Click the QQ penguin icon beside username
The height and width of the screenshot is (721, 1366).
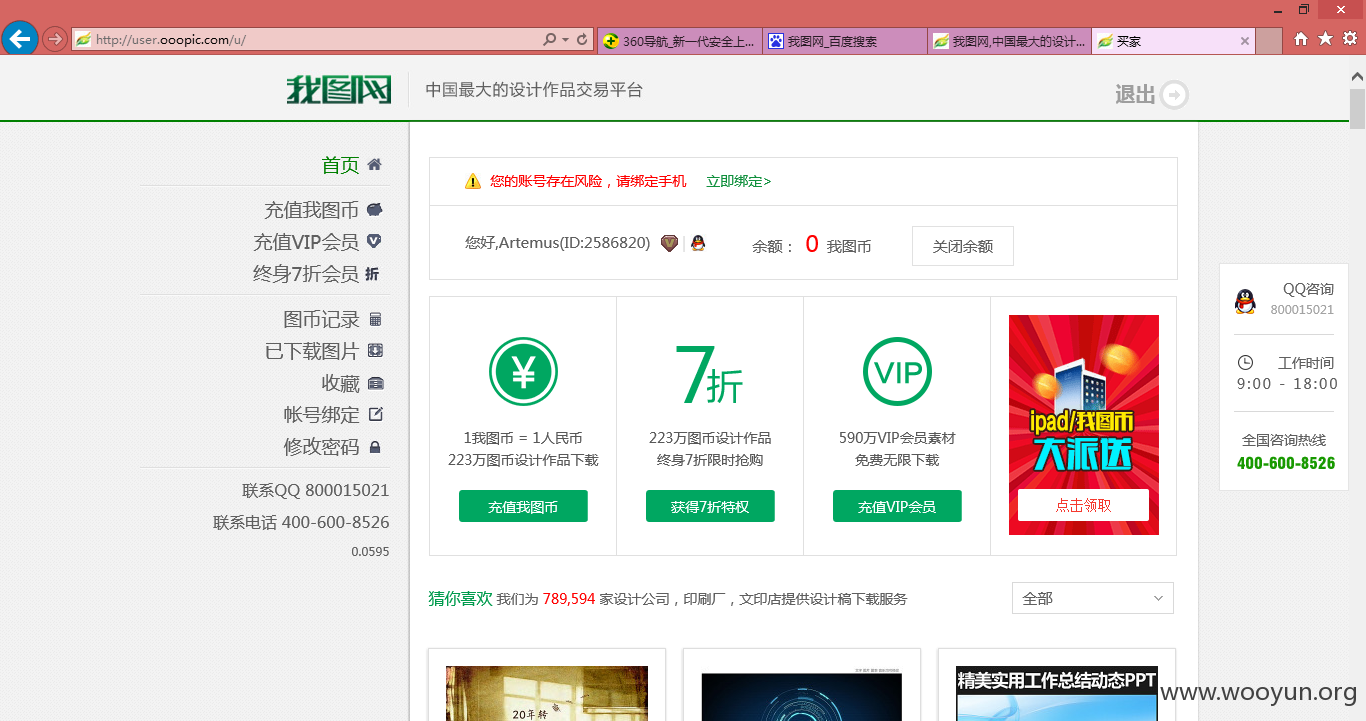pyautogui.click(x=698, y=243)
